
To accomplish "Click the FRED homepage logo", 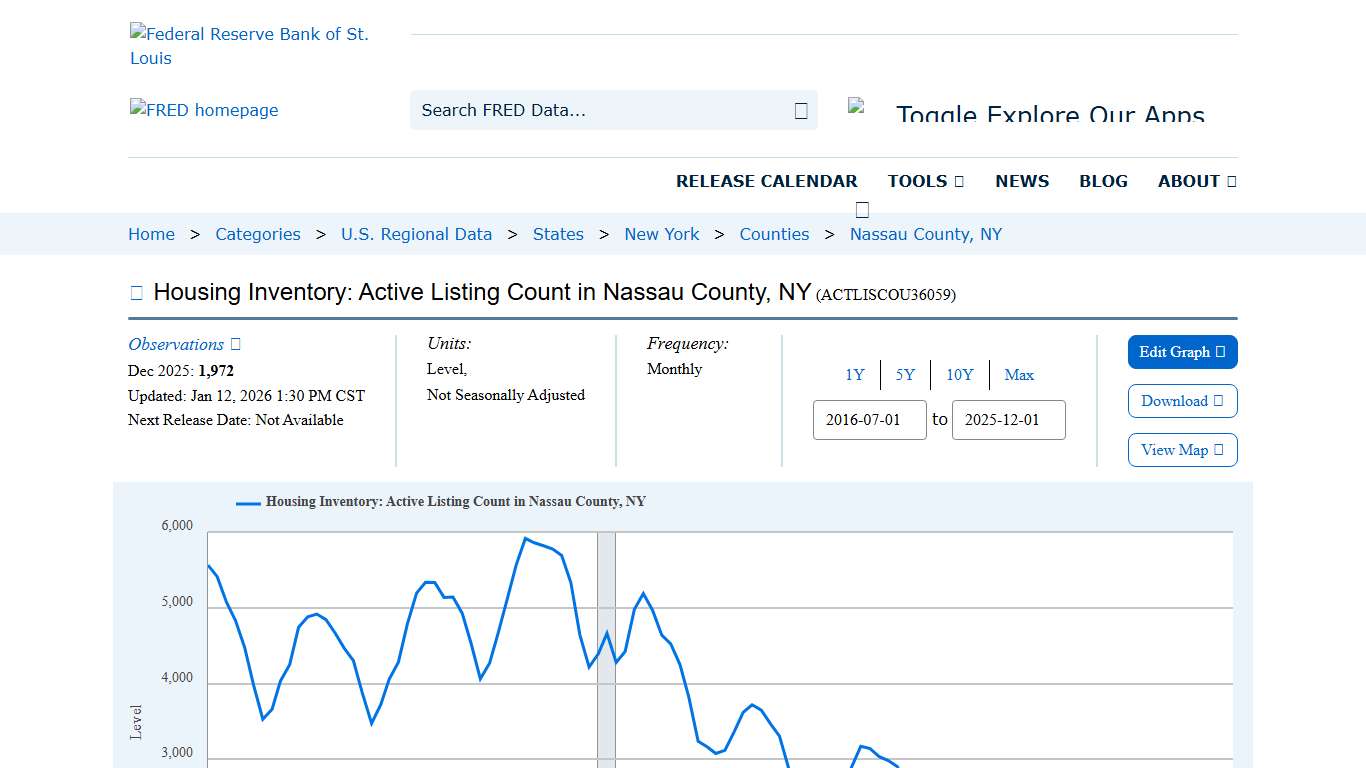I will pos(204,110).
